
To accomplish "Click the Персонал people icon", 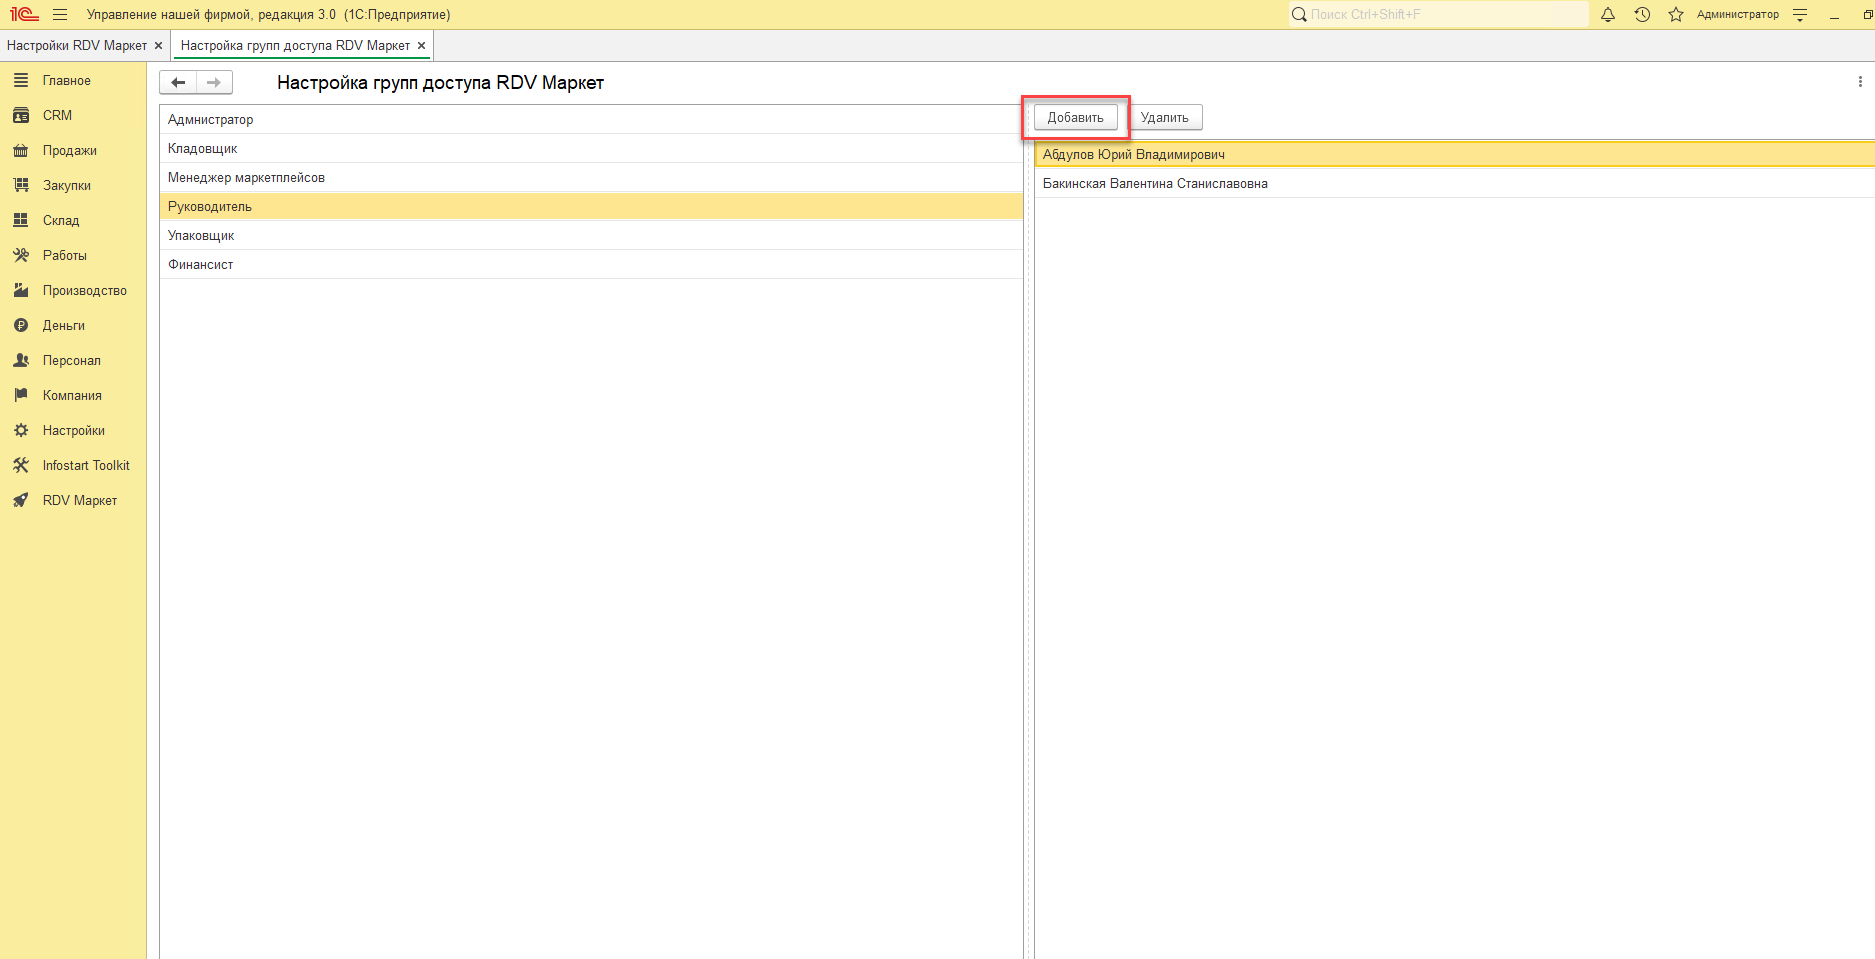I will click(21, 360).
